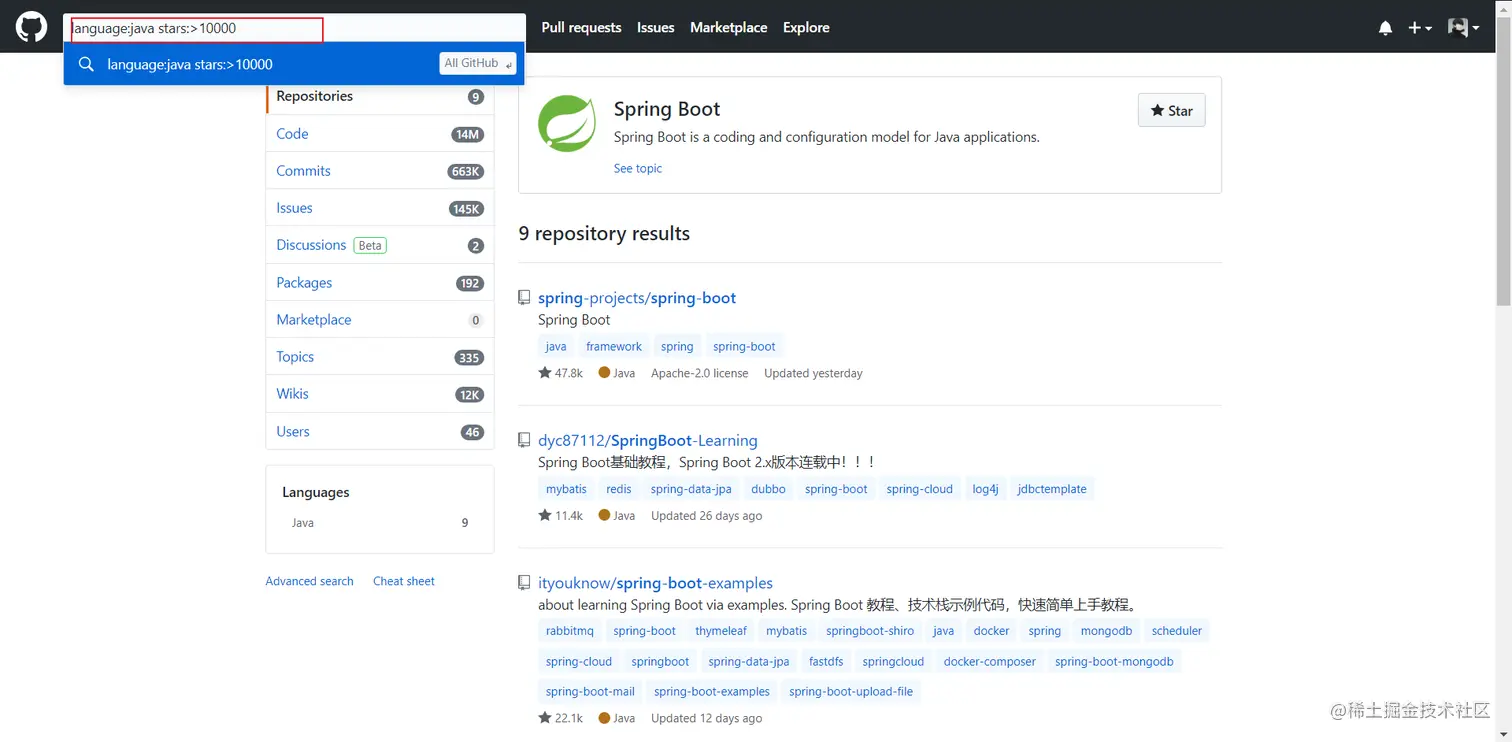This screenshot has height=742, width=1512.
Task: Click the springboot-shiro topic tag
Action: pos(870,631)
